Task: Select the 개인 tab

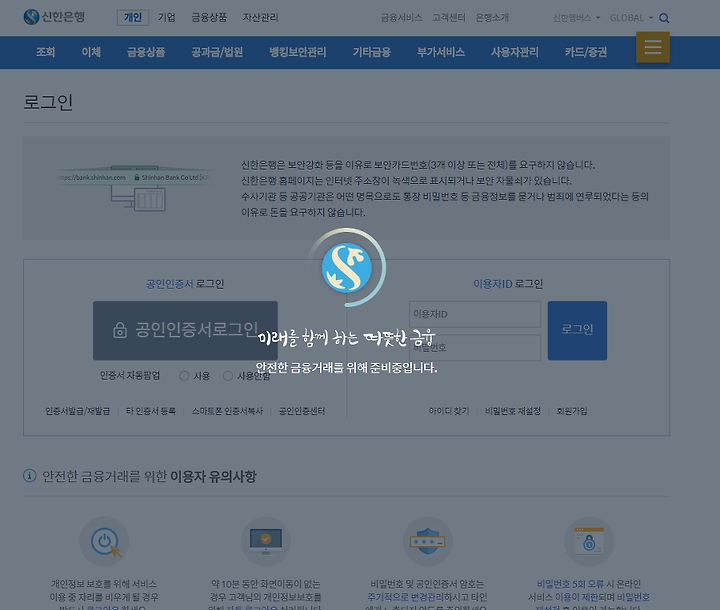Action: [x=133, y=17]
